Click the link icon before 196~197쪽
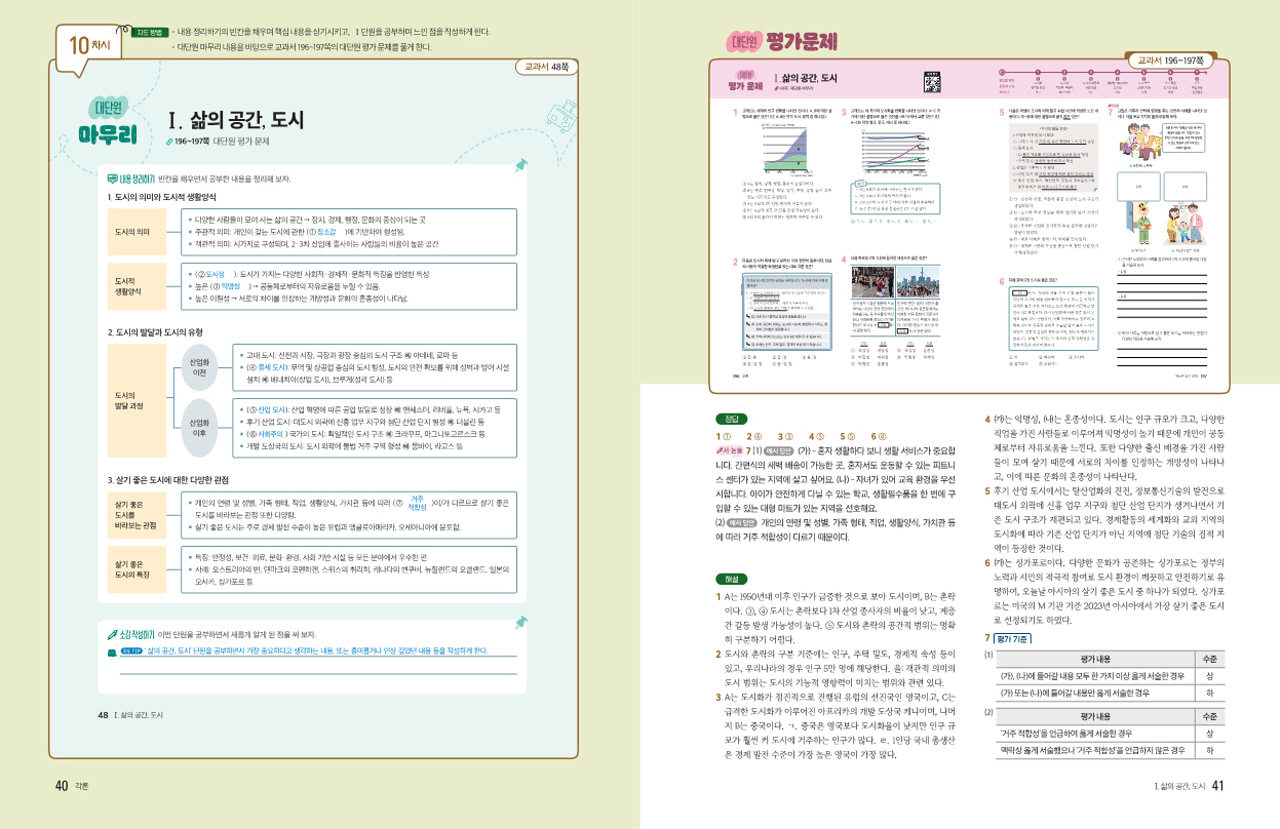The width and height of the screenshot is (1280, 829). 170,142
